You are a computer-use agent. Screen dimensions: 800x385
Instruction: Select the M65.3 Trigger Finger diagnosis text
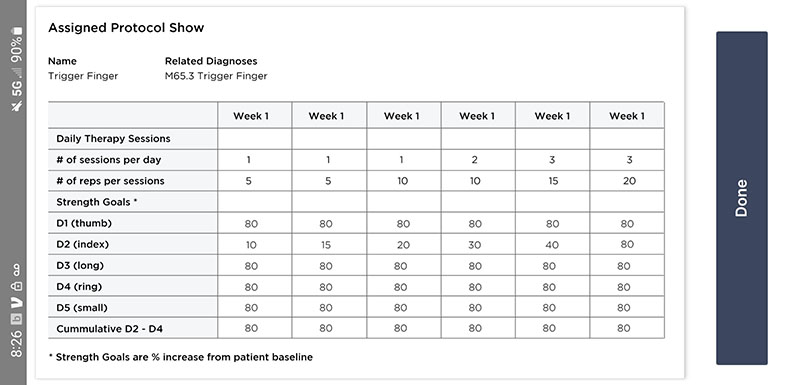point(216,76)
